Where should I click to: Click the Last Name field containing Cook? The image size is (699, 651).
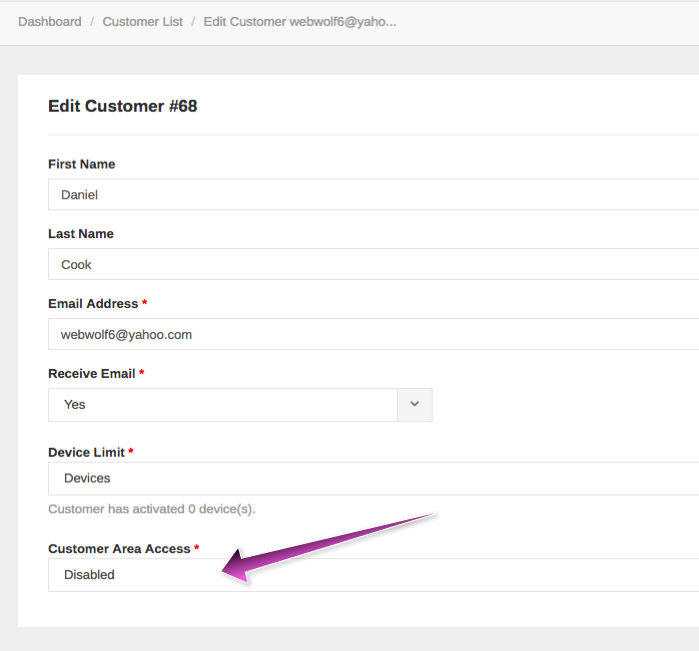374,264
